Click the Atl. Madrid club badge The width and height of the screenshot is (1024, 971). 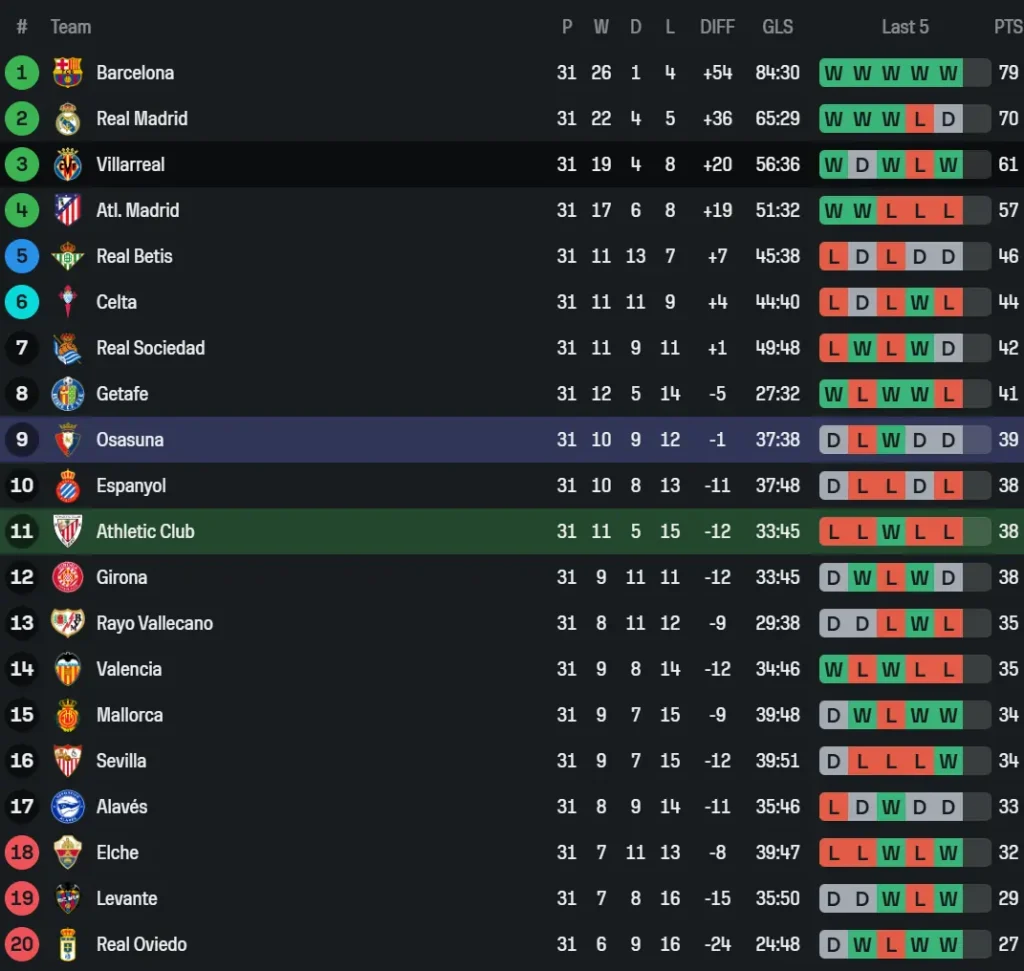tap(67, 211)
